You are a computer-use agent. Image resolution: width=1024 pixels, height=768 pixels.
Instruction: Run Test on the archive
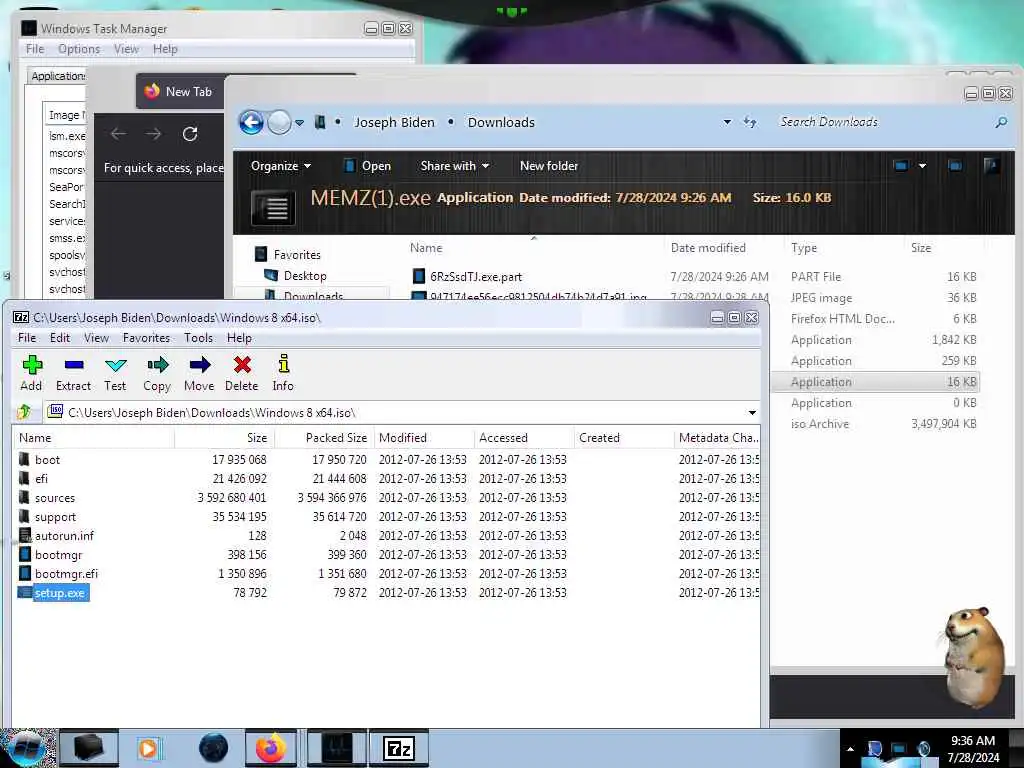tap(115, 373)
